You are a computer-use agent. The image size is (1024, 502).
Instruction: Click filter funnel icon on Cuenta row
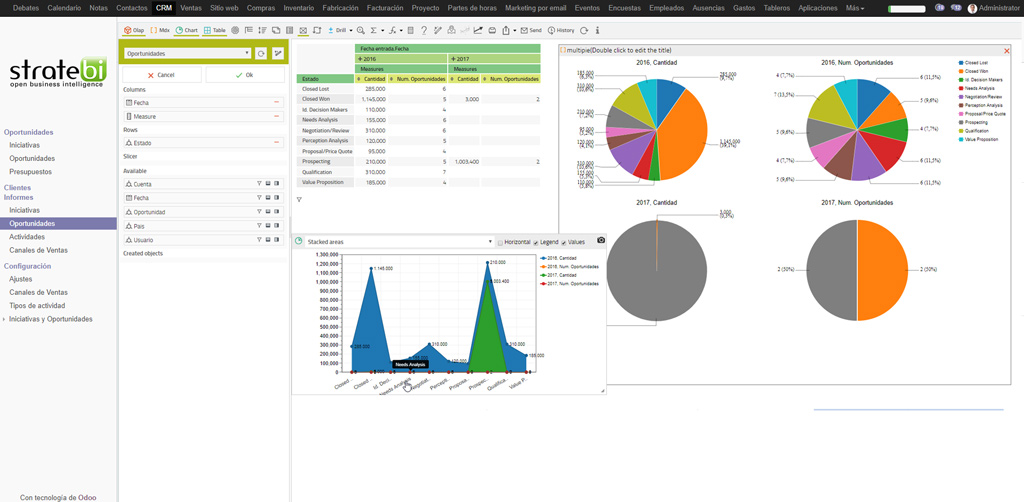pyautogui.click(x=258, y=184)
